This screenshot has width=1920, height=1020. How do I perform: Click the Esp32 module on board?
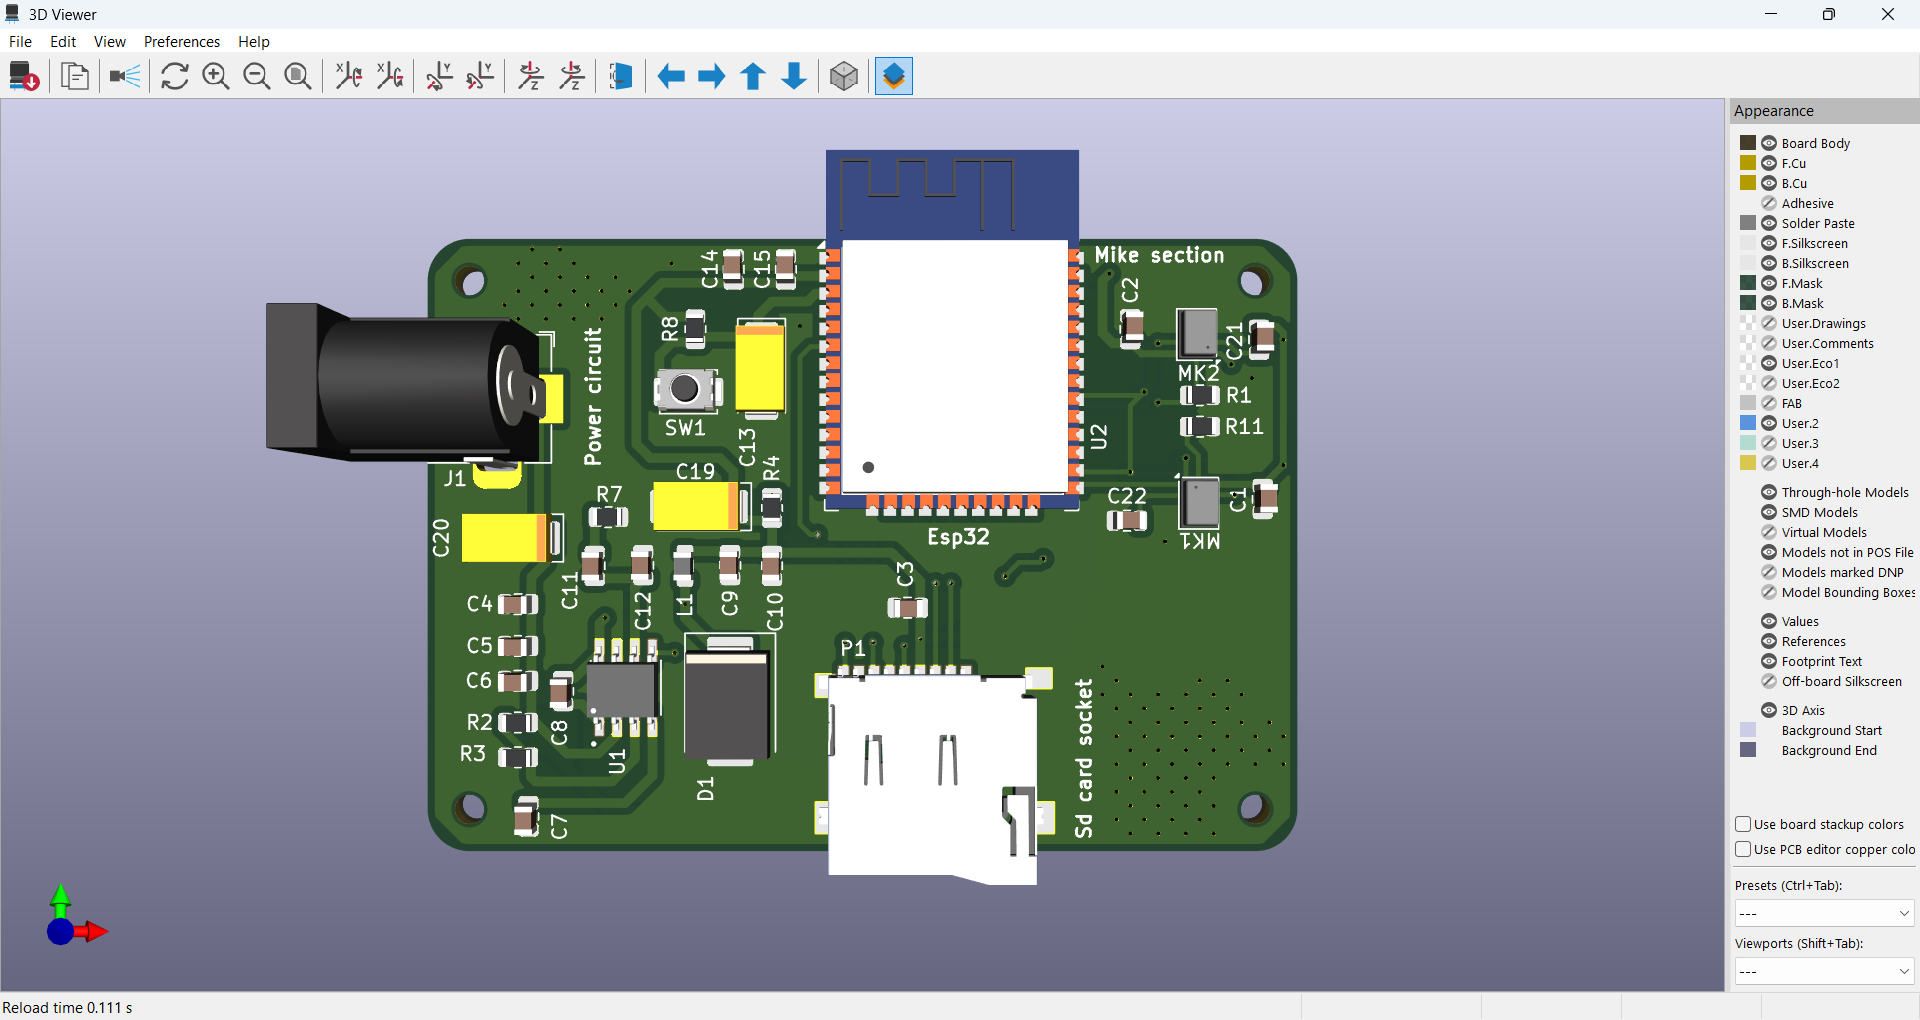(953, 330)
